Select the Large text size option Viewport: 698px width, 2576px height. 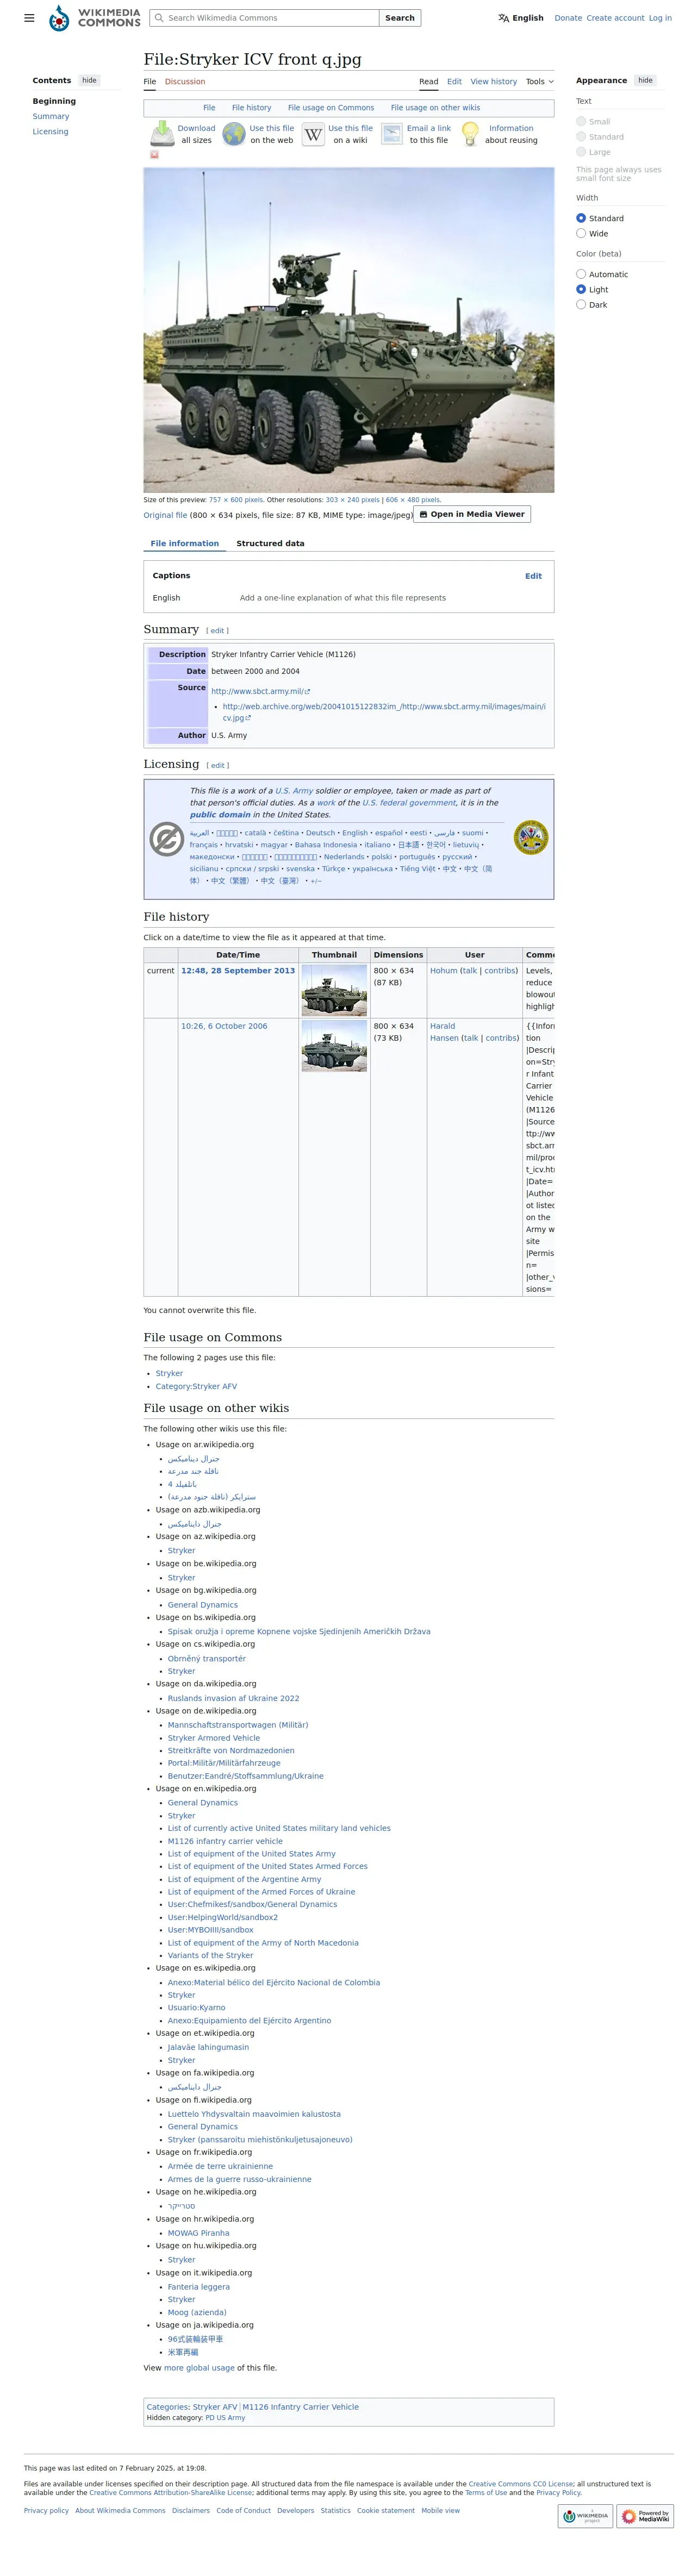click(581, 152)
